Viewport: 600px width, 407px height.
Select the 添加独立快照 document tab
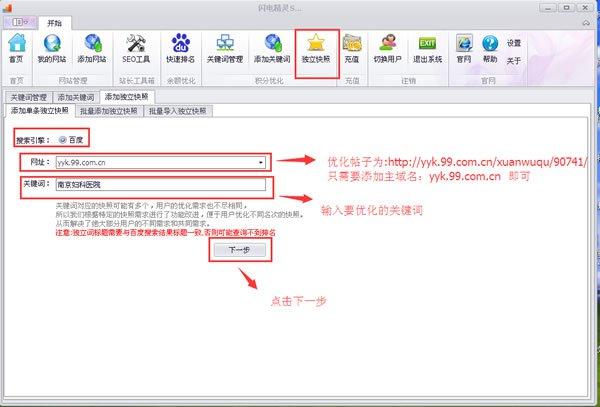pyautogui.click(x=127, y=96)
